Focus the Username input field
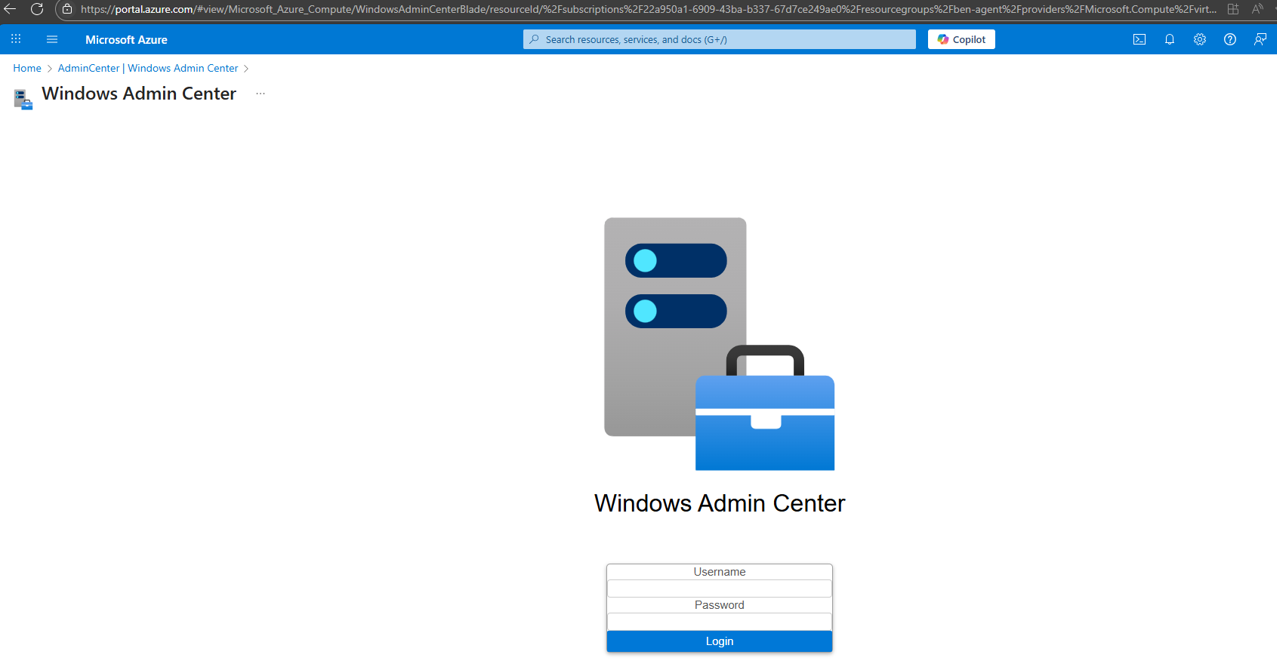This screenshot has width=1277, height=670. [x=719, y=589]
